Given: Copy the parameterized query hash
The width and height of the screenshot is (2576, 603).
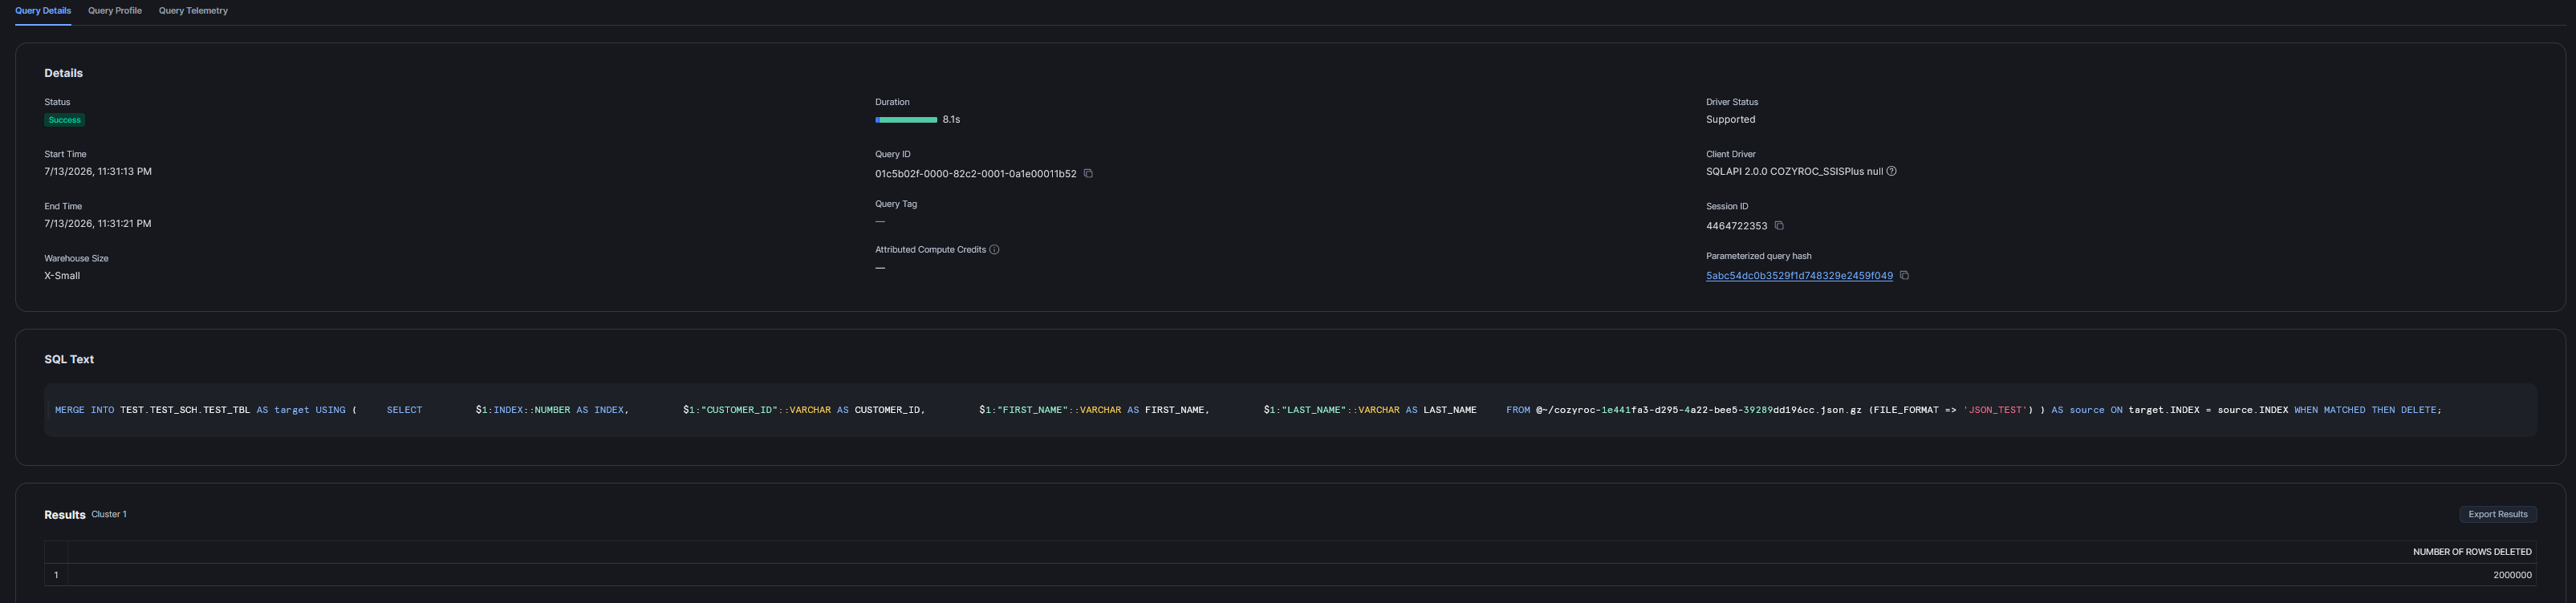Looking at the screenshot, I should click(1904, 276).
